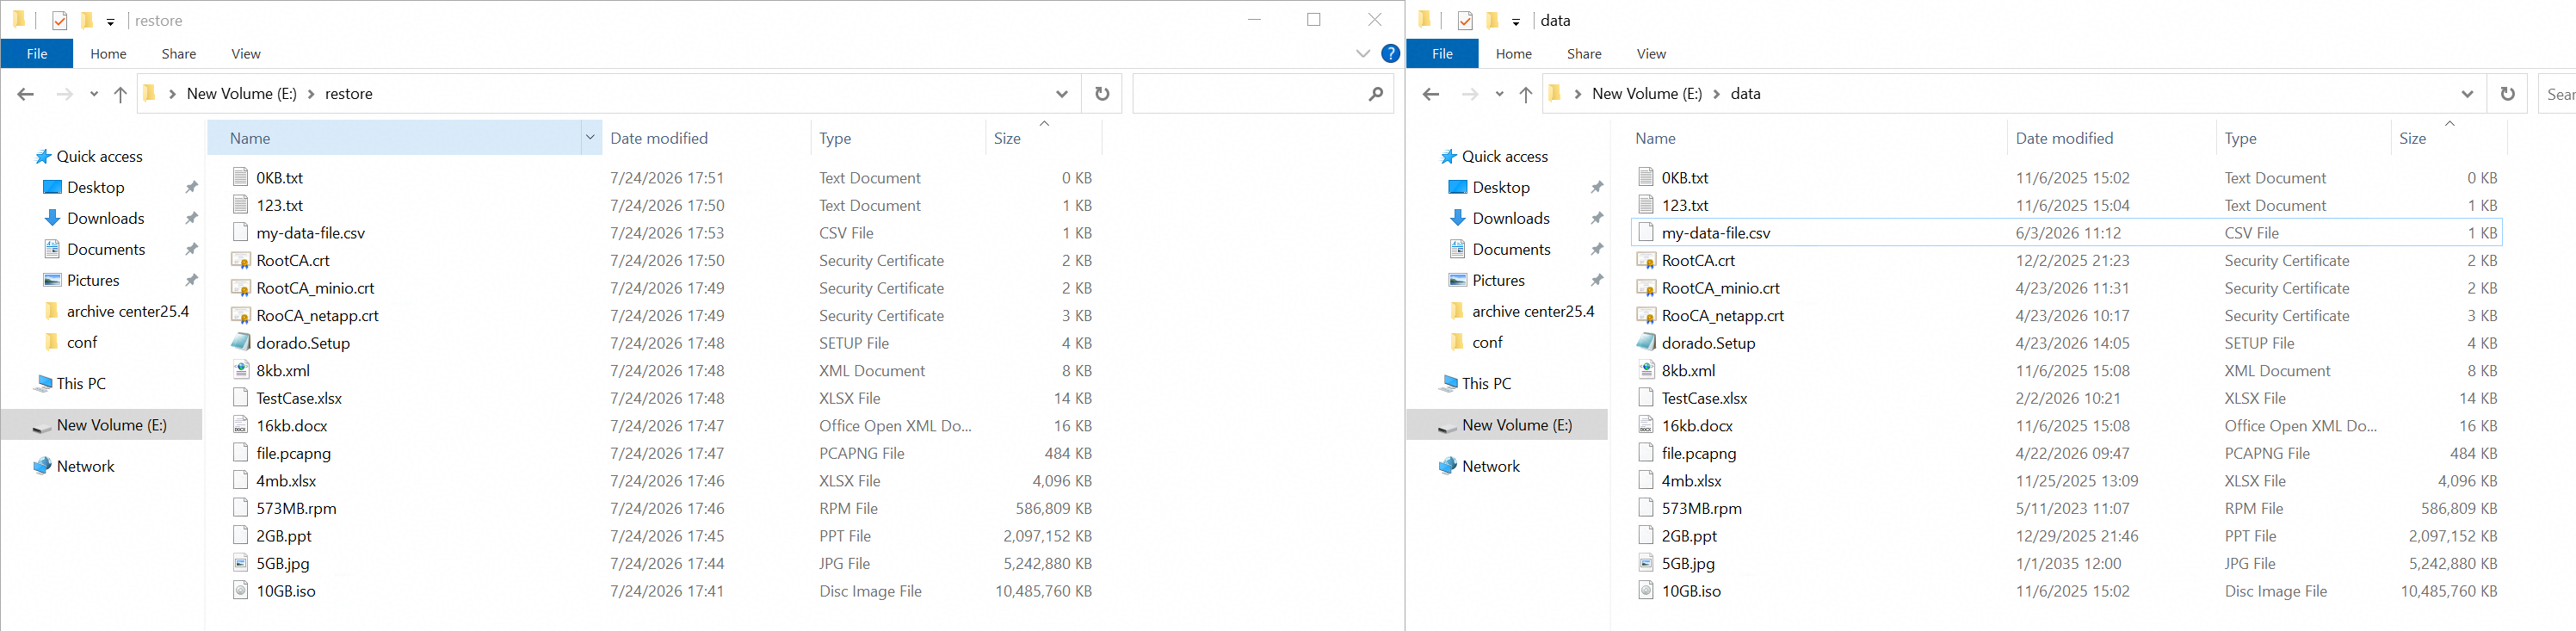This screenshot has height=631, width=2576.
Task: Click the 16kb.docx document icon in data window
Action: coord(1645,426)
